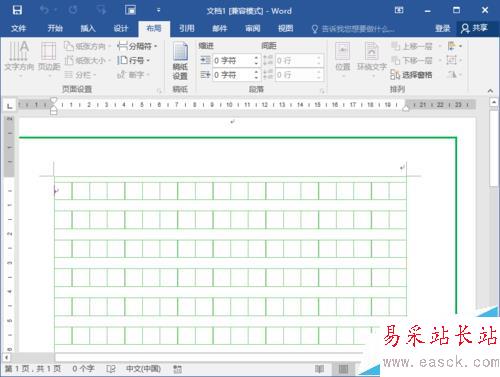Open the 分栏 columns dropdown

click(80, 75)
